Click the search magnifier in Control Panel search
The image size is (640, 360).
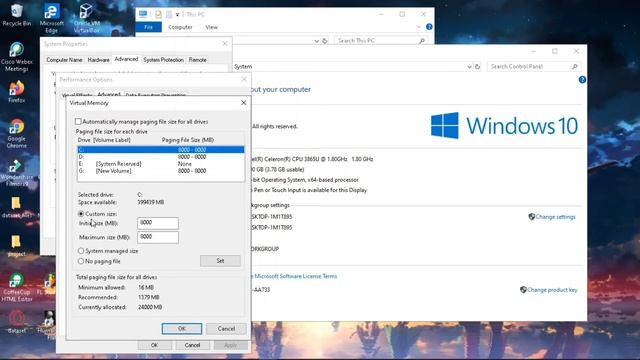coord(574,67)
